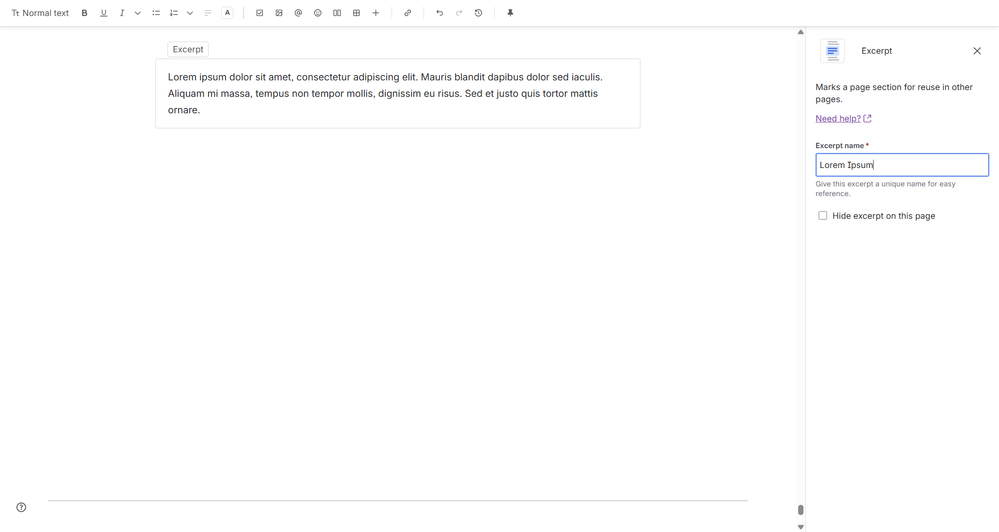Pin the toolbar
The width and height of the screenshot is (999, 532).
510,13
